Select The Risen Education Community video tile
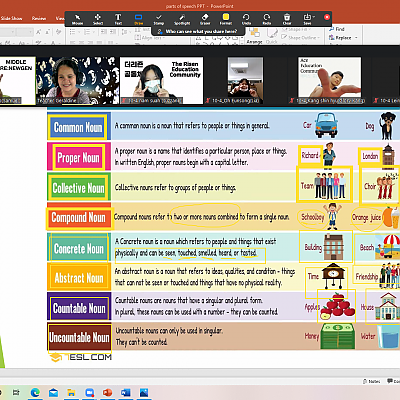This screenshot has height=400, width=400. pos(162,80)
